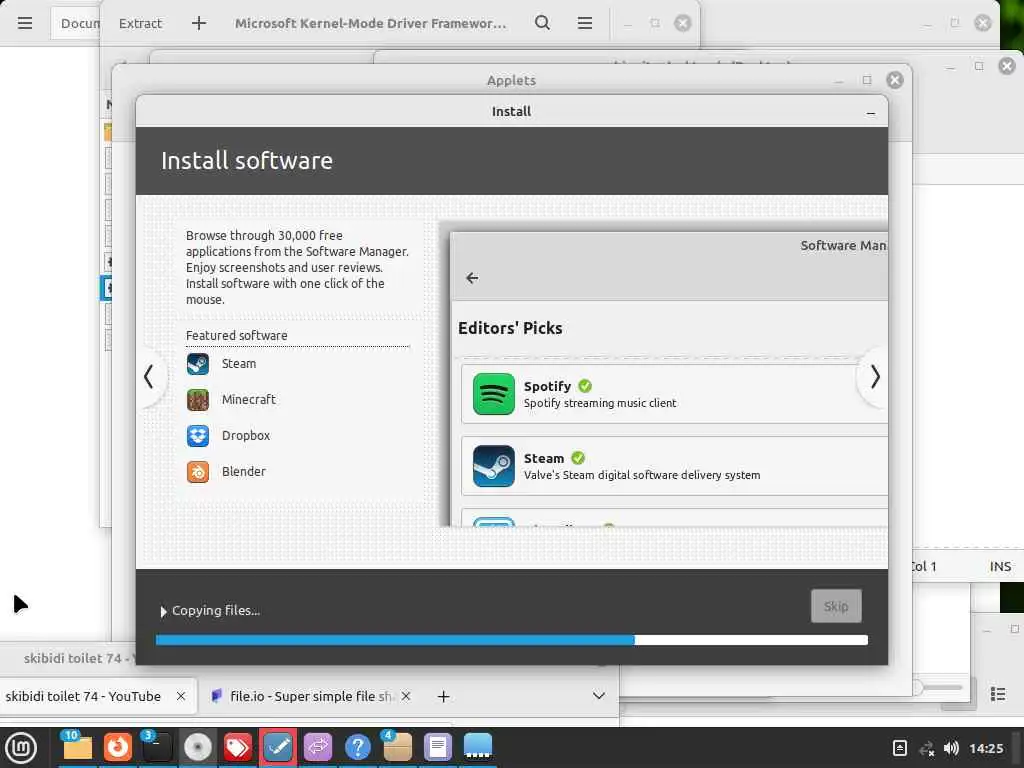Click the Steam logo in Editors' Picks
The width and height of the screenshot is (1024, 768).
click(x=494, y=466)
